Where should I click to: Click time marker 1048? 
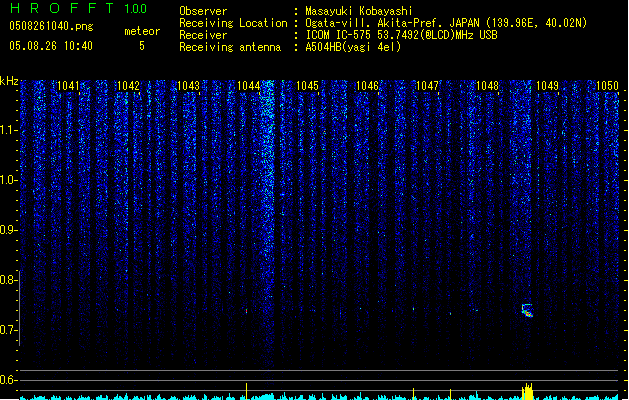[x=487, y=85]
